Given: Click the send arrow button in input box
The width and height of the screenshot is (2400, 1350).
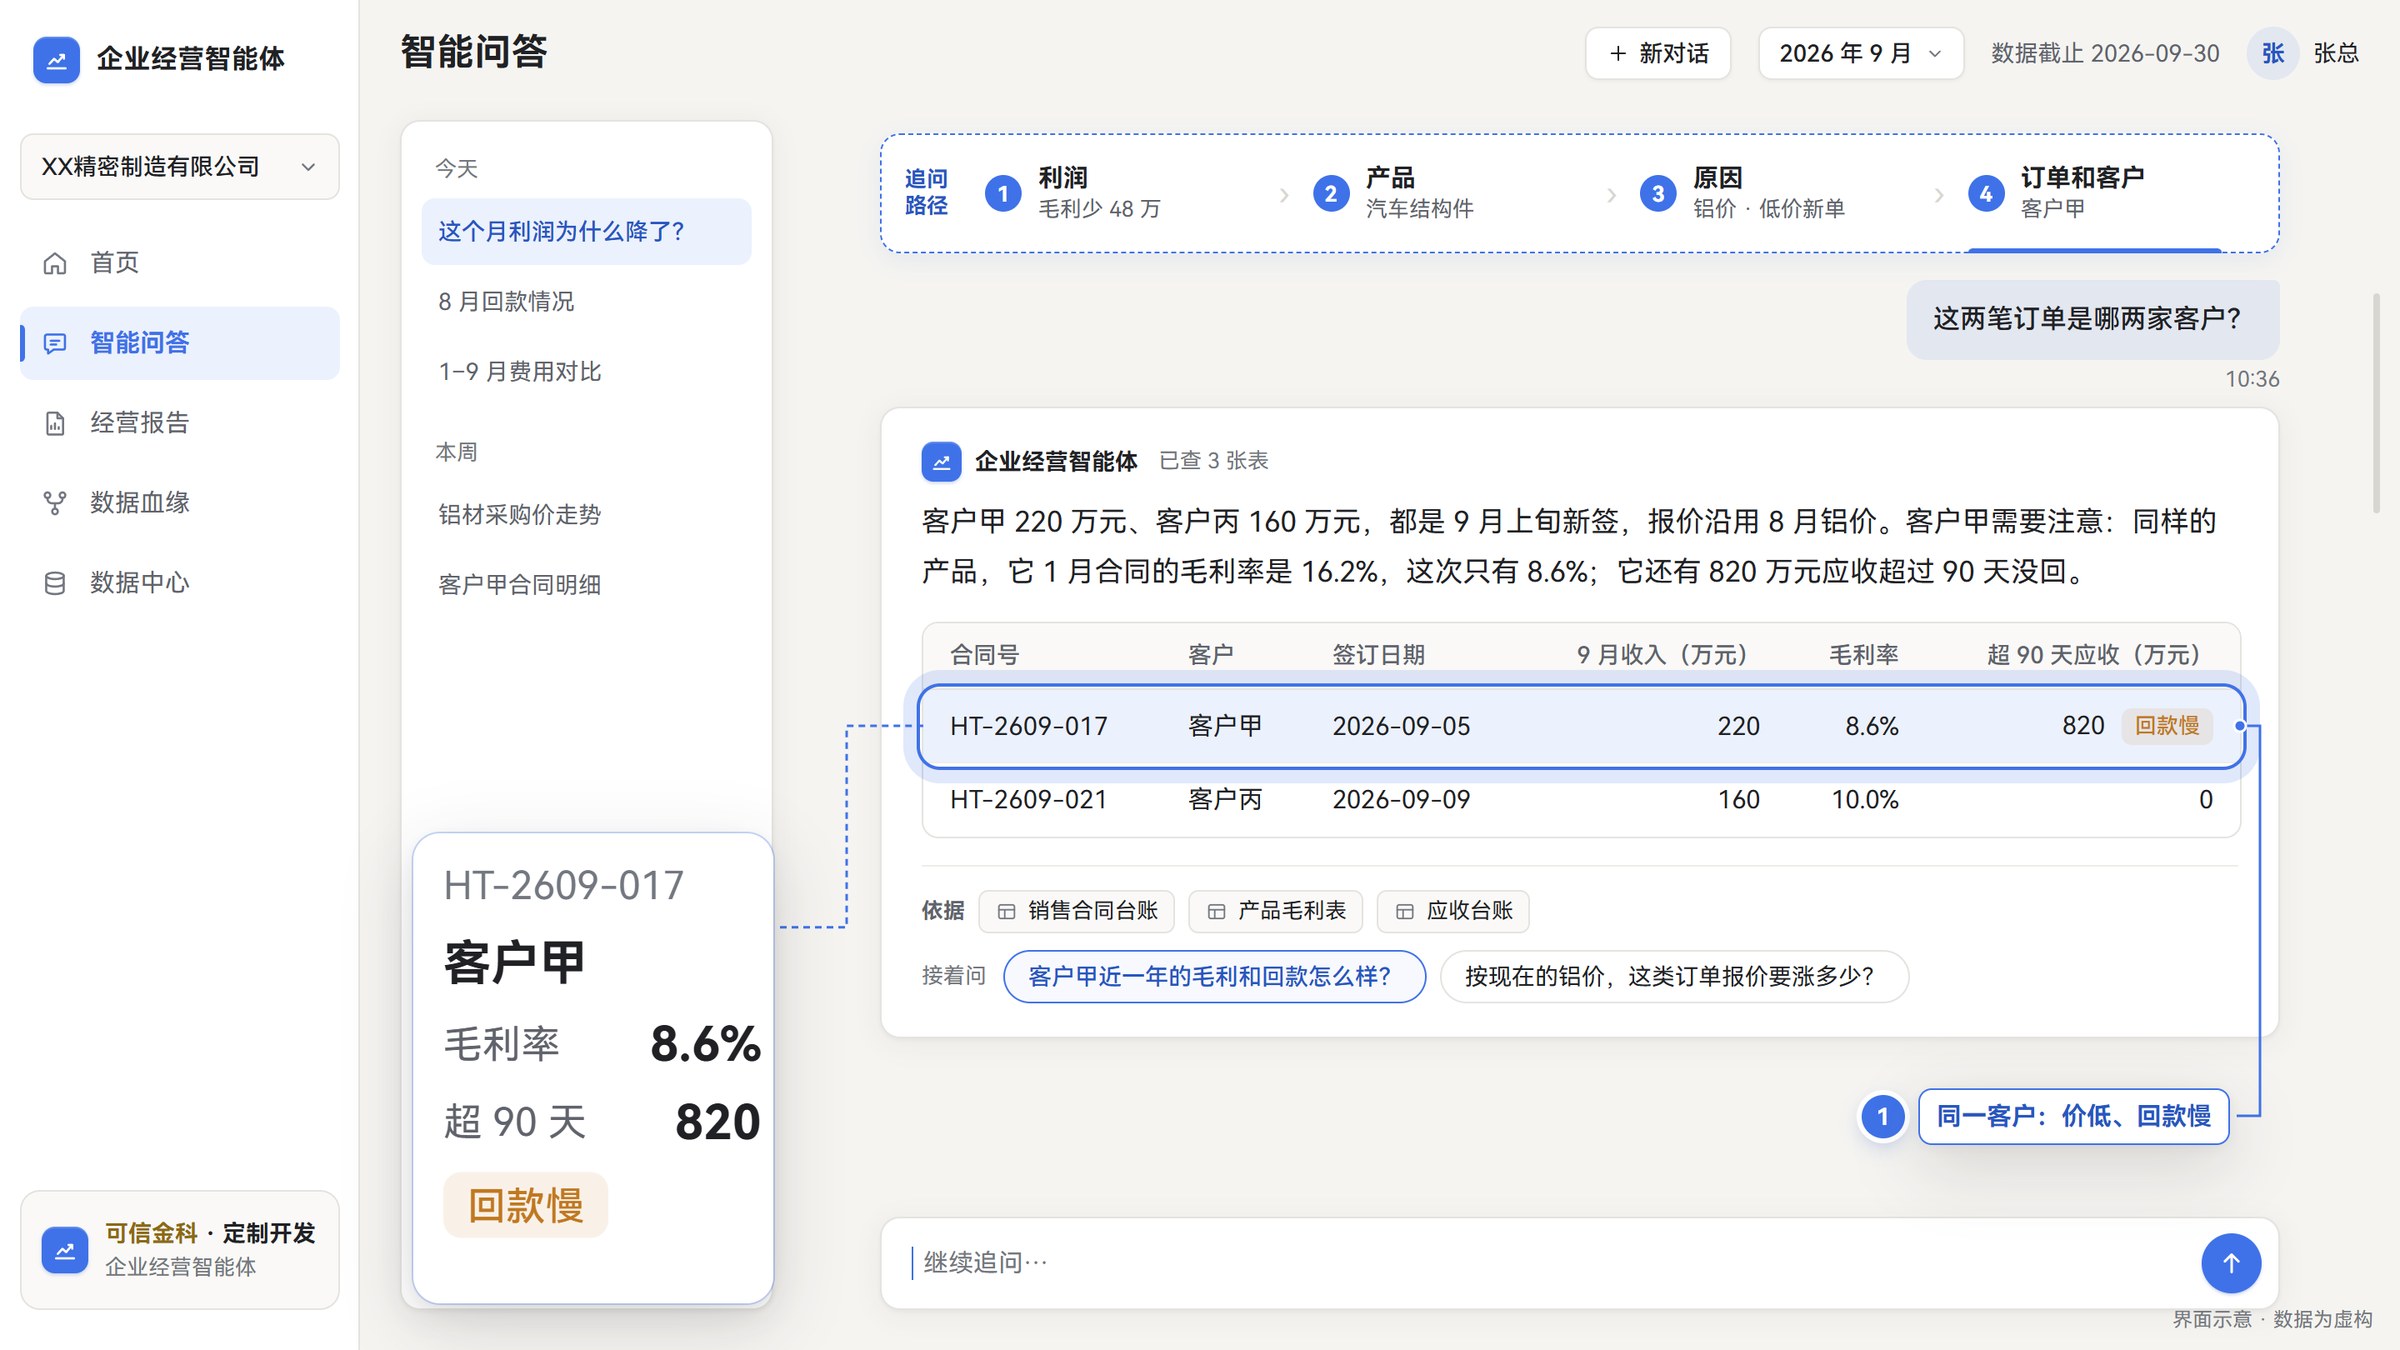Looking at the screenshot, I should 2230,1263.
